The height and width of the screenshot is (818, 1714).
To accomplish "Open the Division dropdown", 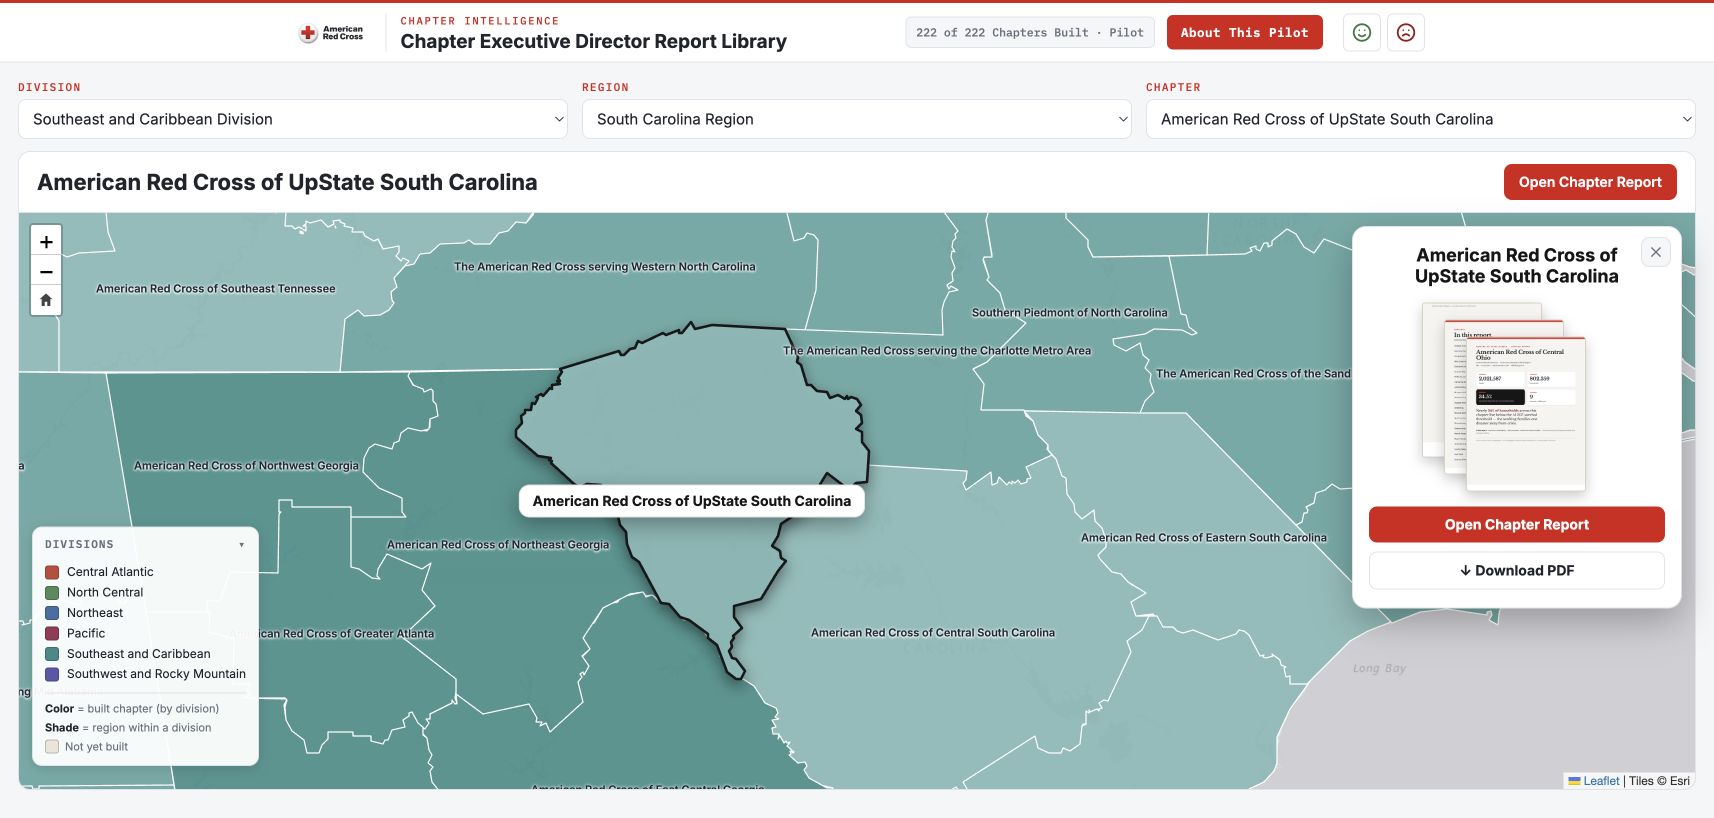I will click(x=293, y=119).
